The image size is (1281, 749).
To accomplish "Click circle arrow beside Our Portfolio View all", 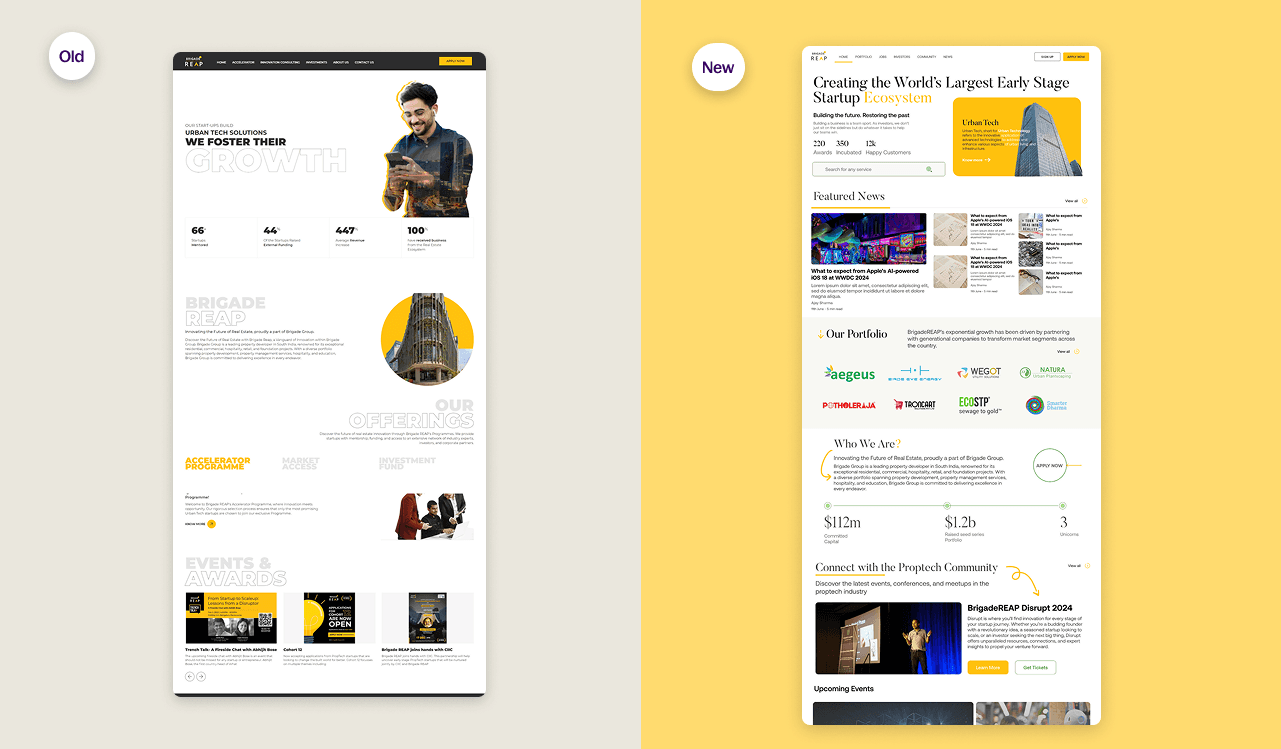I will pos(1076,351).
